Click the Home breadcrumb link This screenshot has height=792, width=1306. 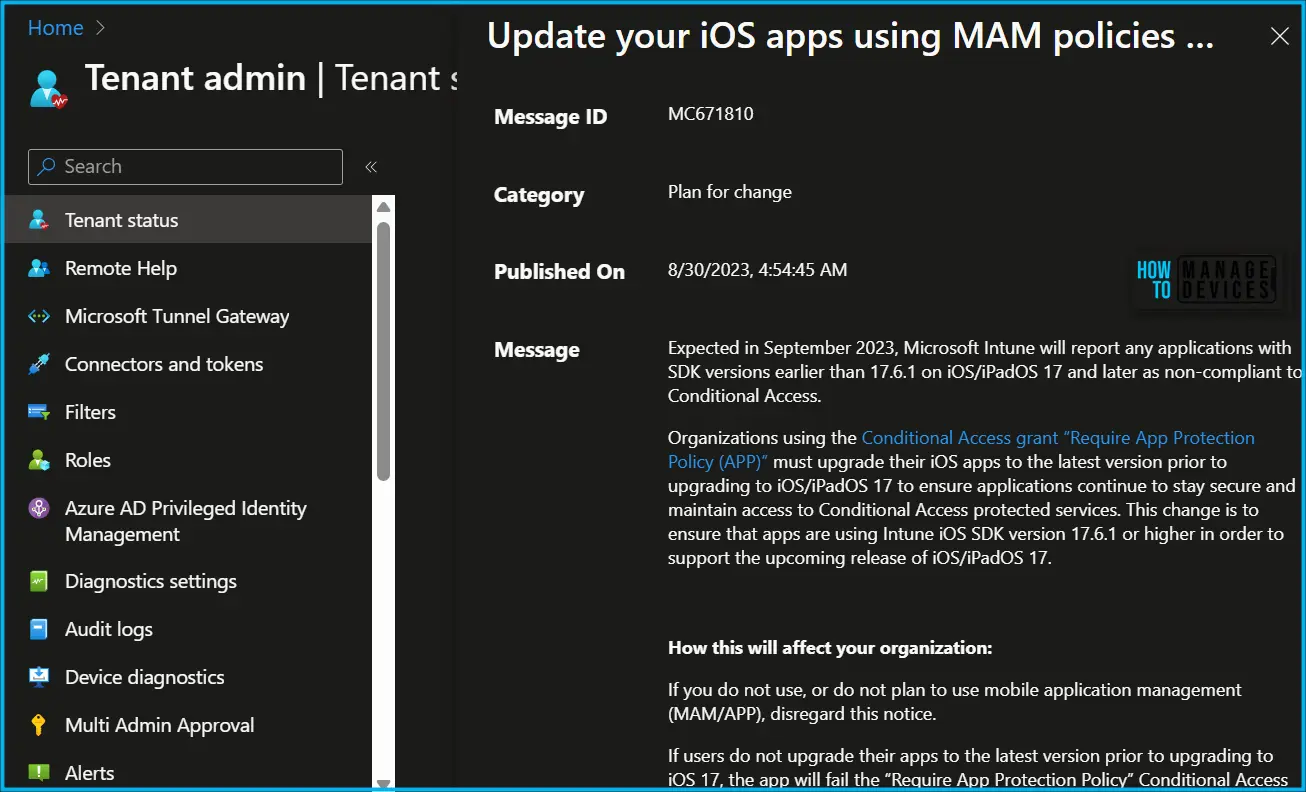(55, 28)
